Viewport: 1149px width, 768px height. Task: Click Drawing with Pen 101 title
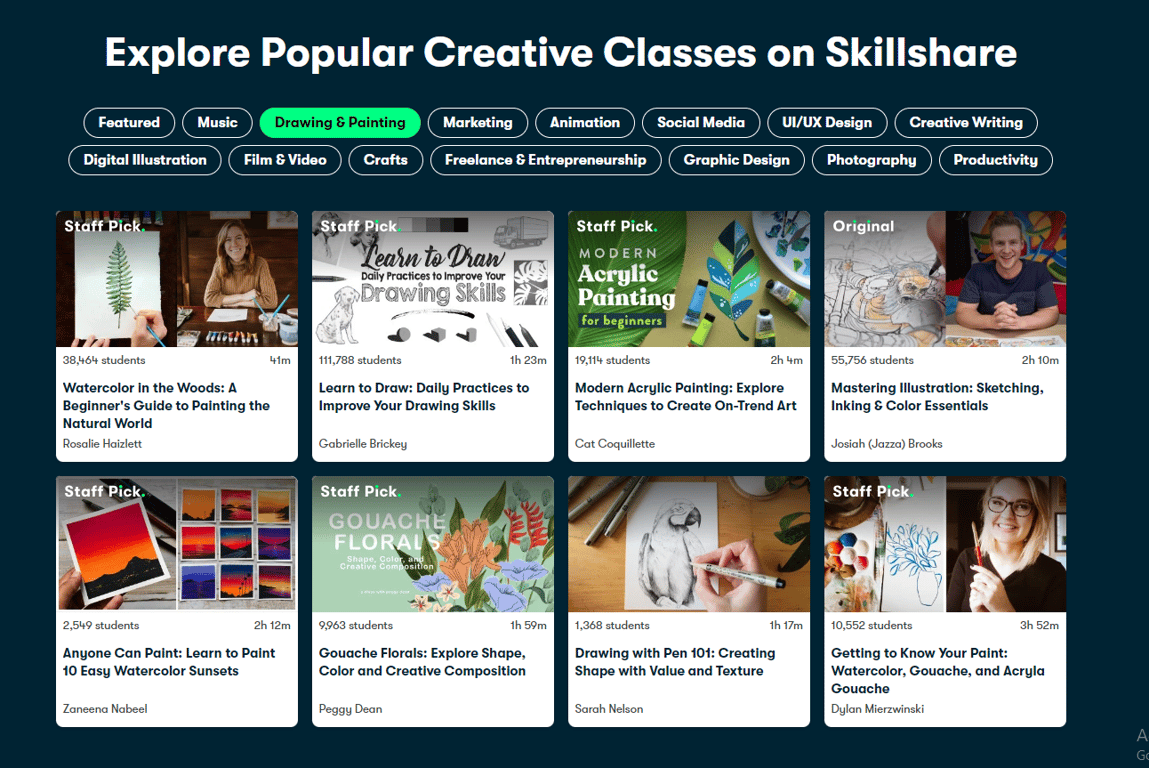(675, 662)
